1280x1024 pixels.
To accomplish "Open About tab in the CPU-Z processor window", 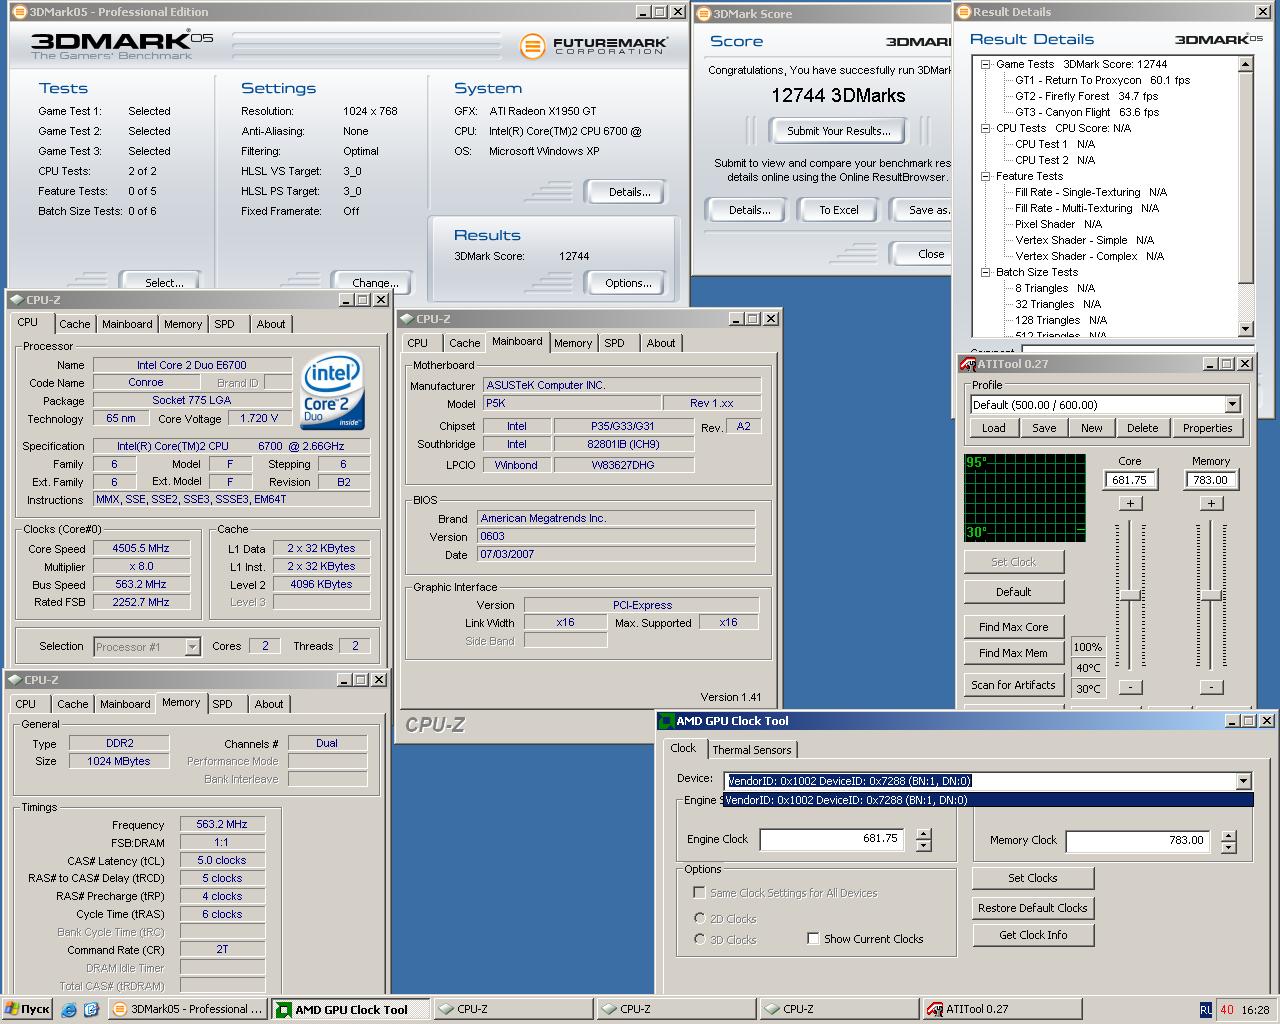I will [270, 324].
